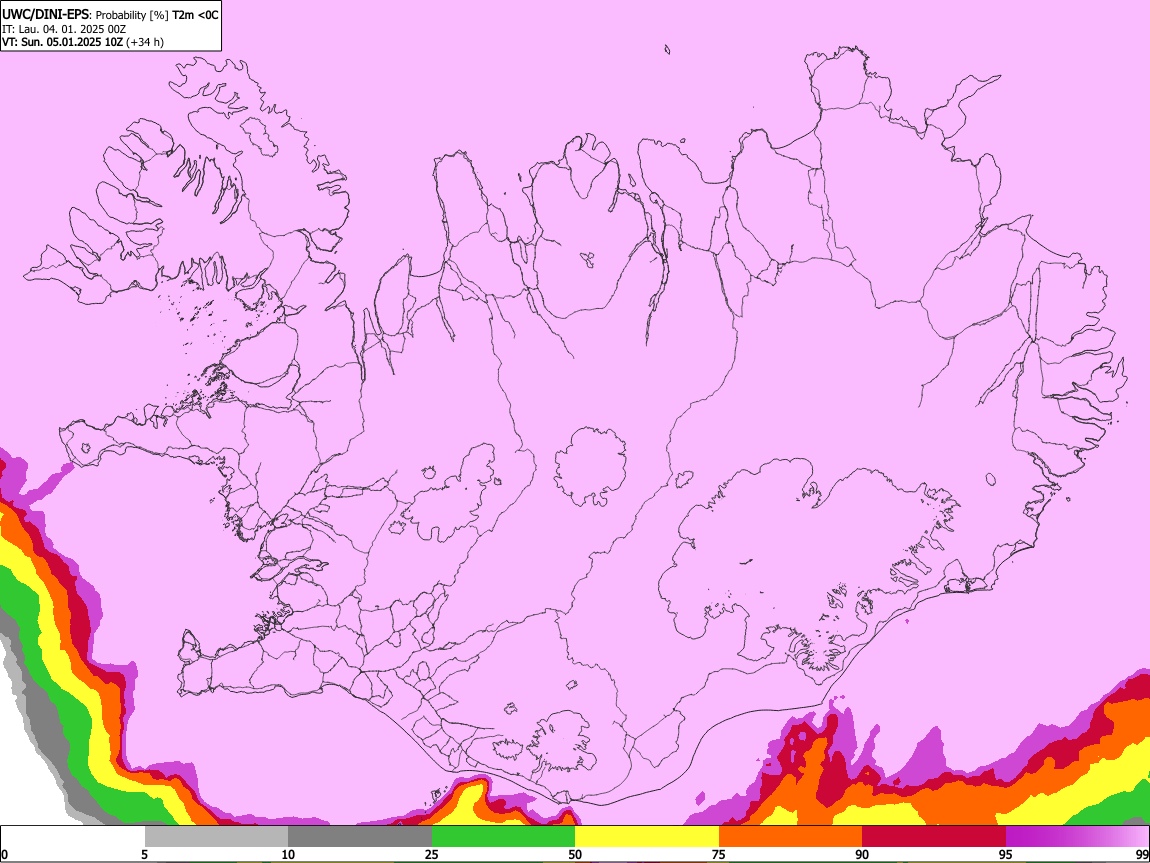
Task: Click the legend value '75'
Action: tap(719, 855)
